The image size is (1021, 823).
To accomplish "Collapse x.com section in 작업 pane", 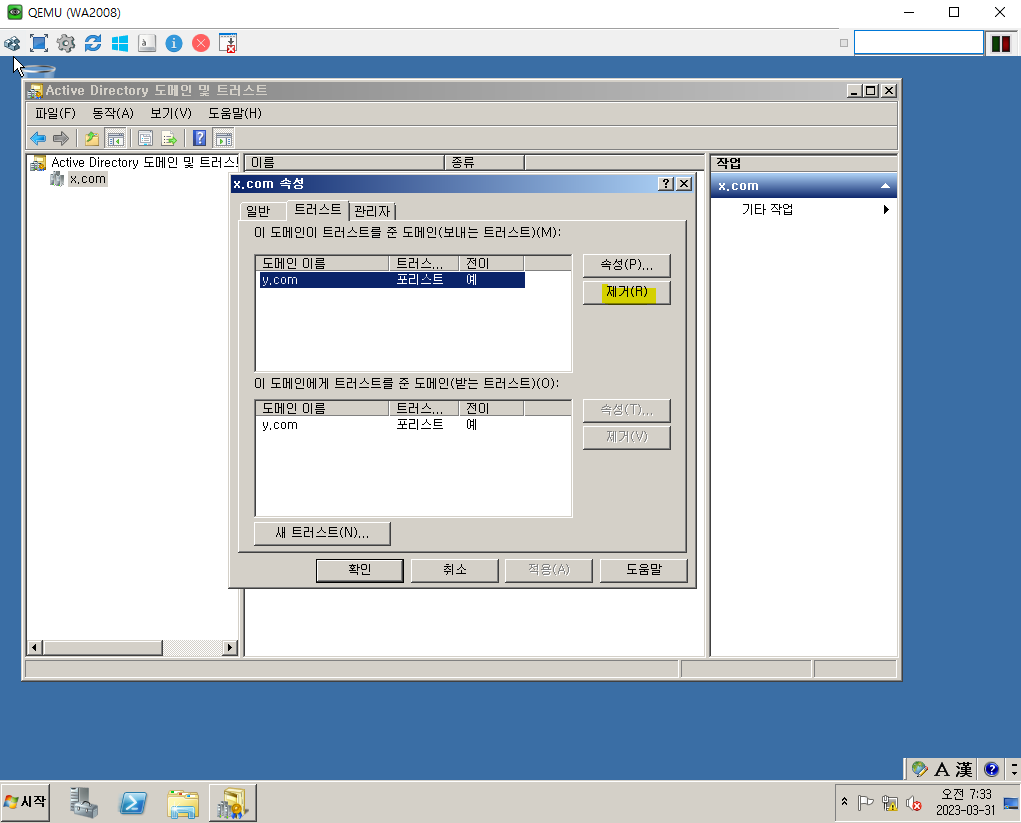I will coord(885,186).
